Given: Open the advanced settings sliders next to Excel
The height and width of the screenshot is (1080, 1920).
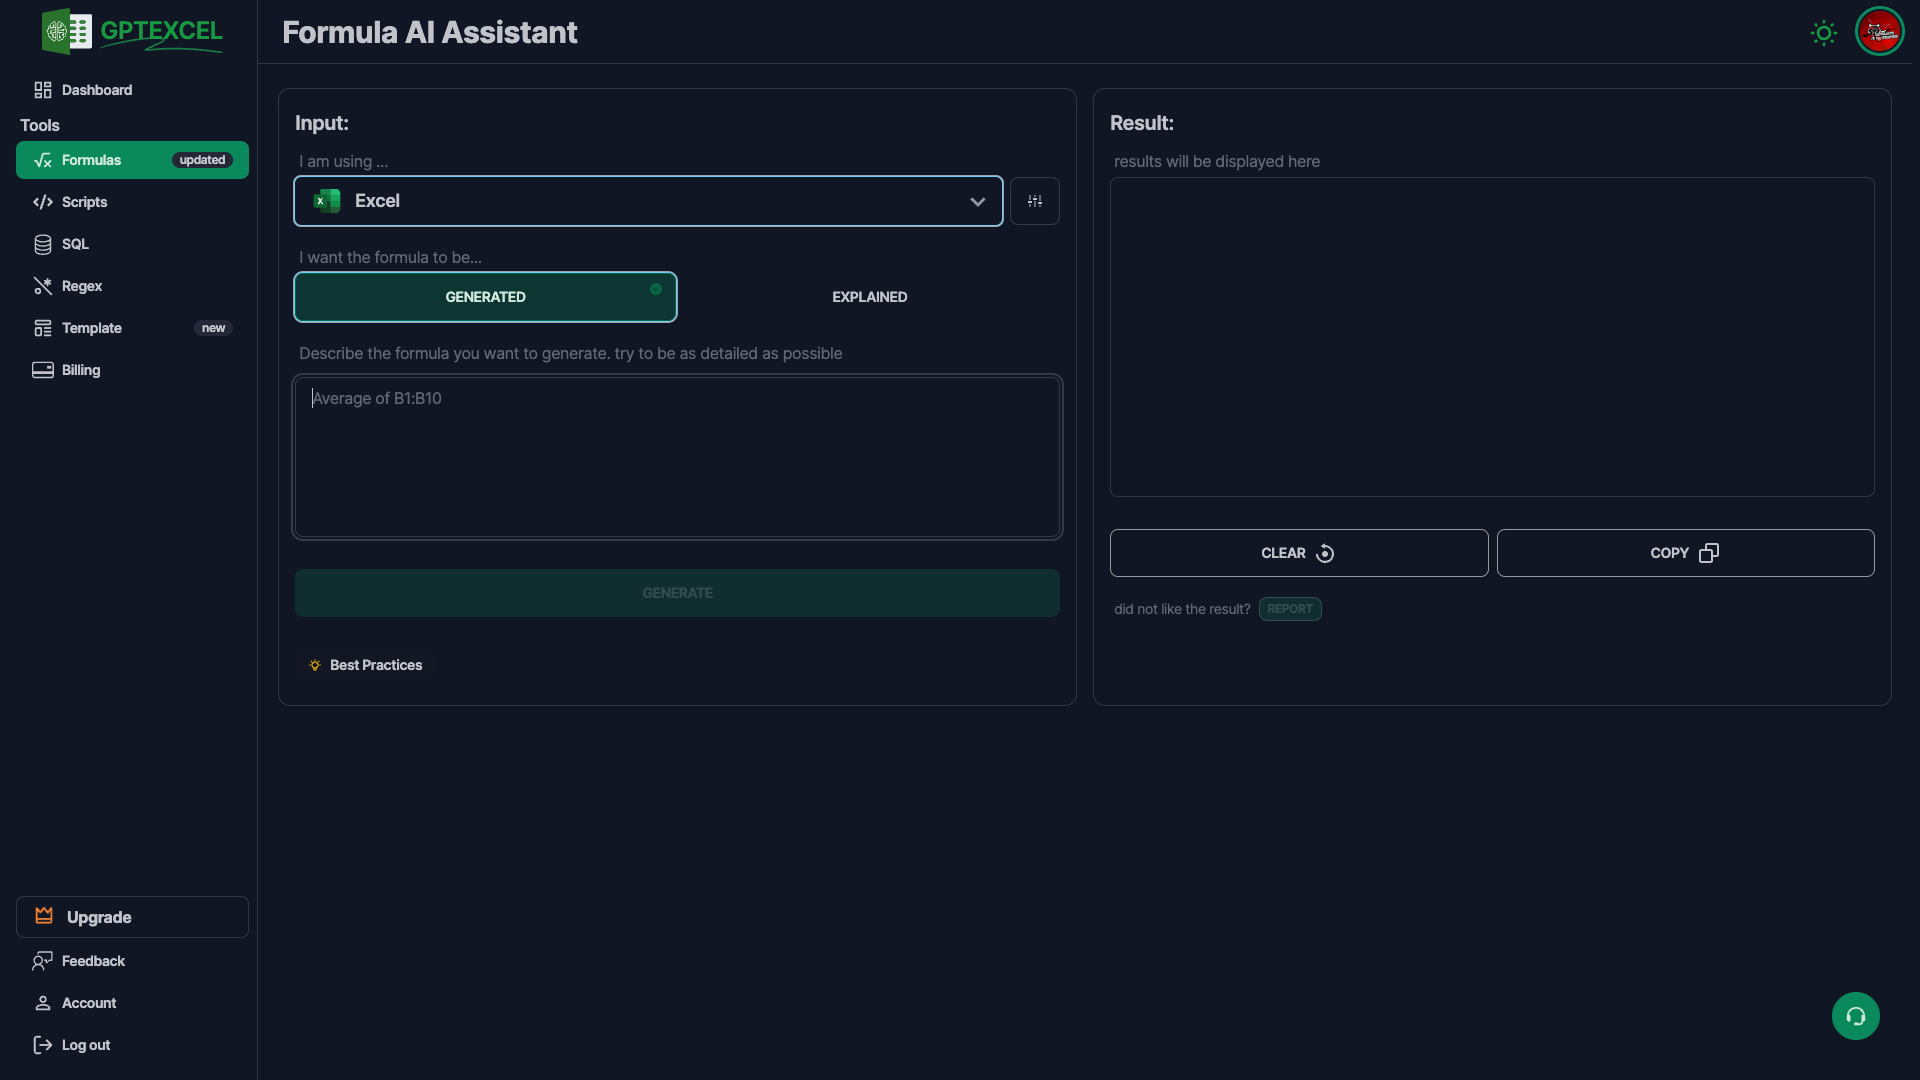Looking at the screenshot, I should (1035, 201).
